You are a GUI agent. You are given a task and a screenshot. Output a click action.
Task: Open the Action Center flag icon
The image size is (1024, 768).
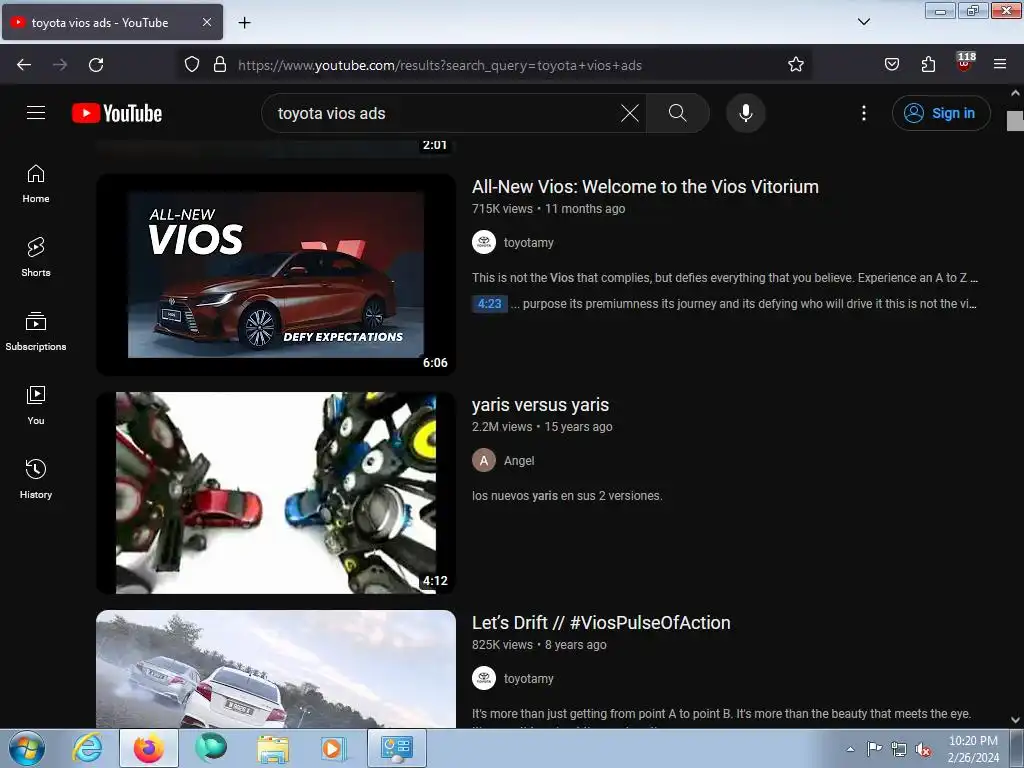click(874, 749)
